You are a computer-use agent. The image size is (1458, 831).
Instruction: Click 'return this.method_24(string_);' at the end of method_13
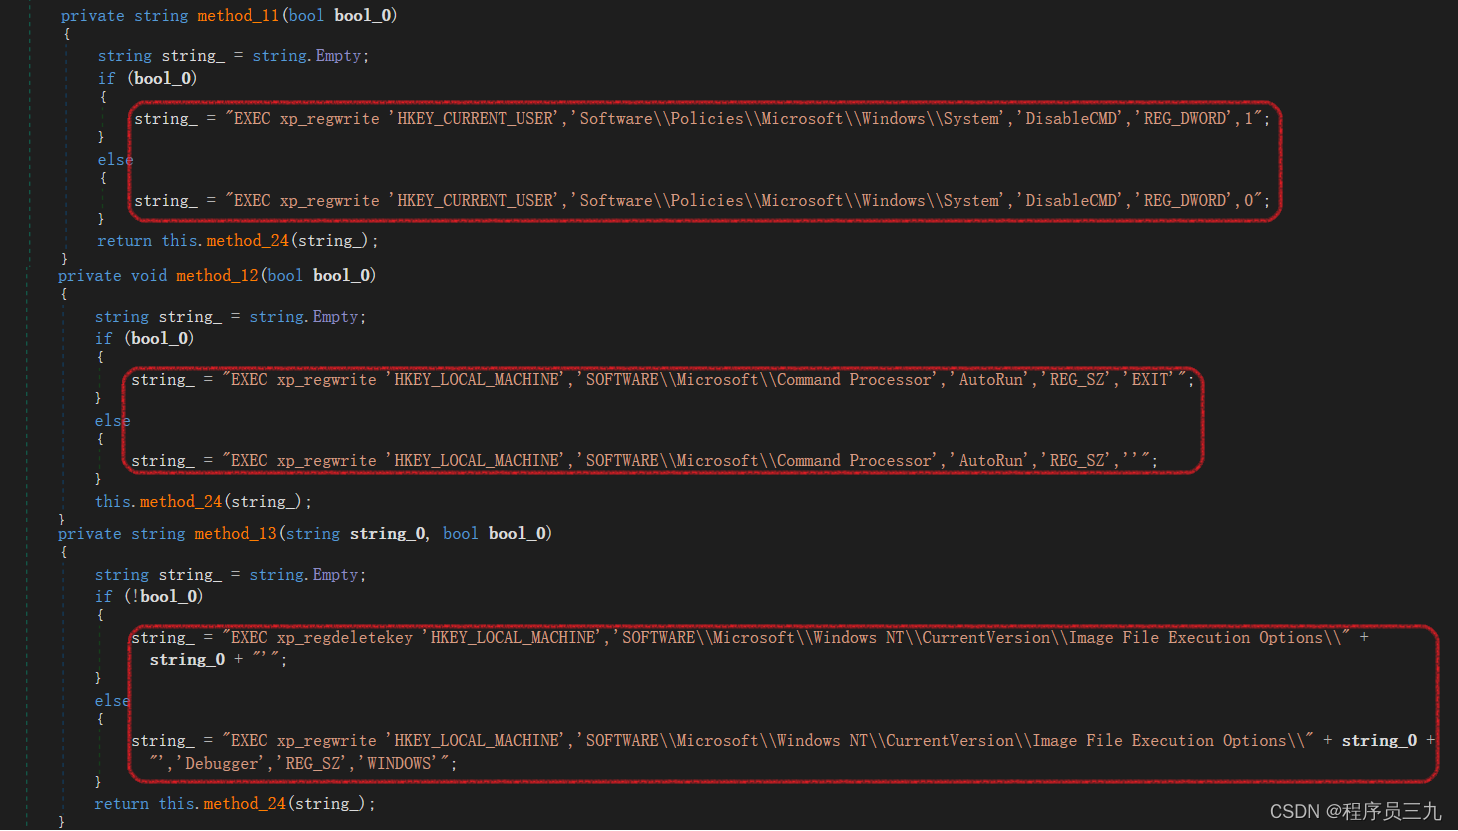coord(235,804)
